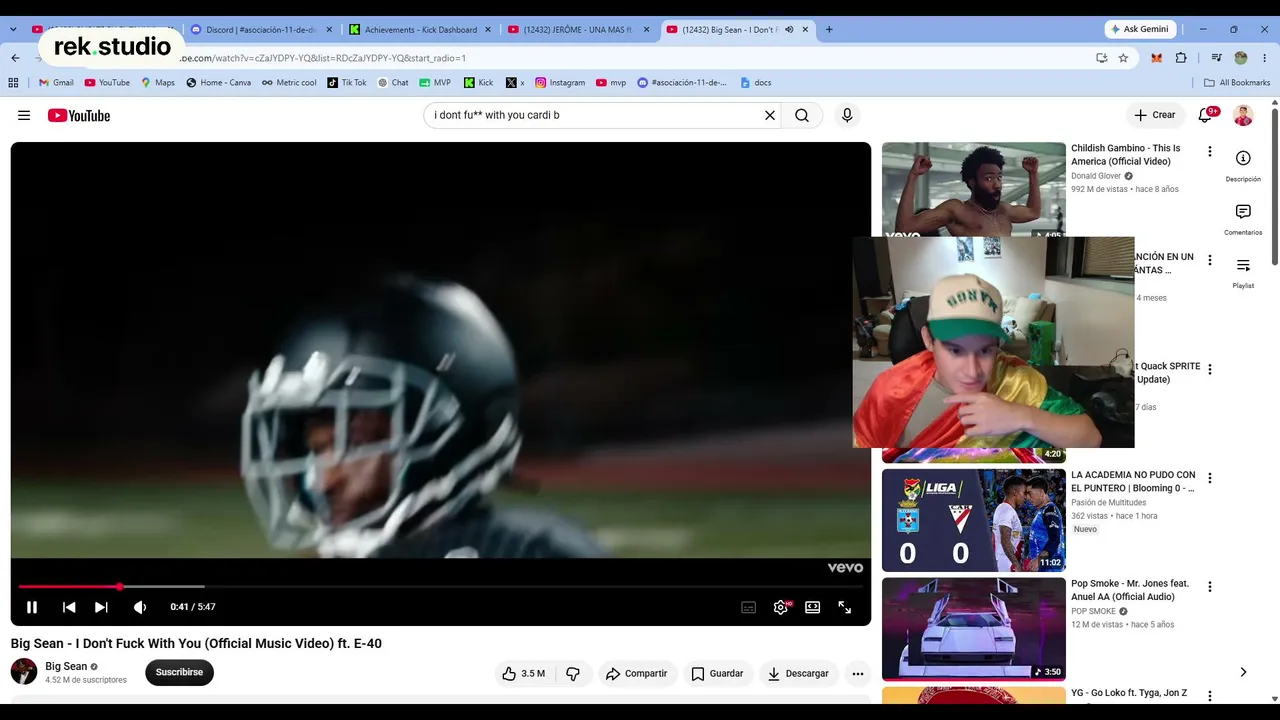
Task: Open options for Childish Gambino video
Action: [1210, 152]
